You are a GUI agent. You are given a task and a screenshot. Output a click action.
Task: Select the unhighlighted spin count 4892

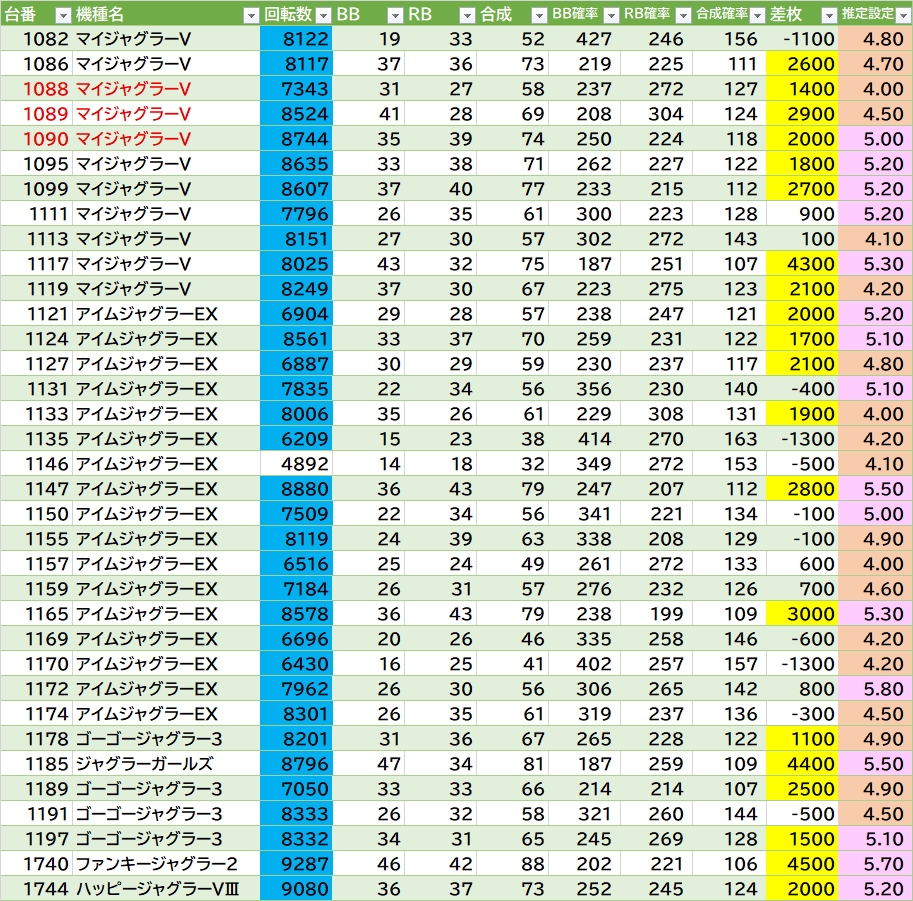(x=296, y=464)
